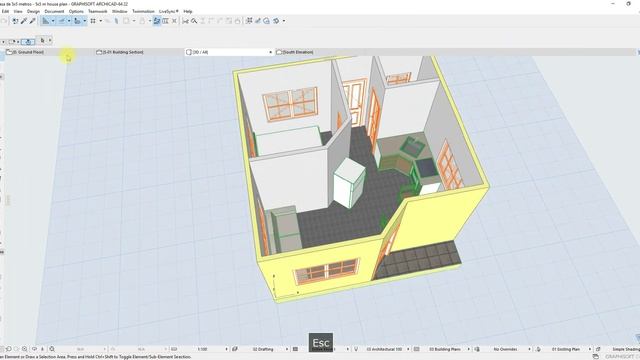Open the Help menu
Screen dimensions: 640x360
(x=188, y=11)
